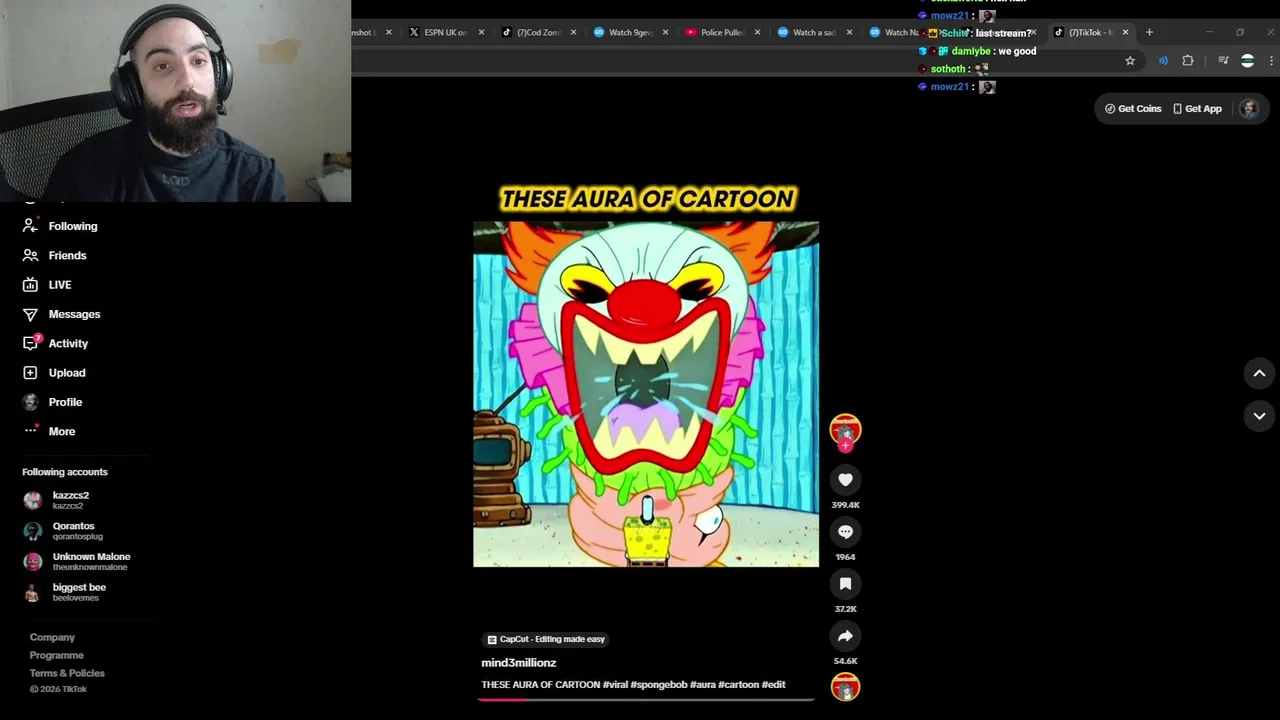Close the Police Pulled tab

click(757, 32)
